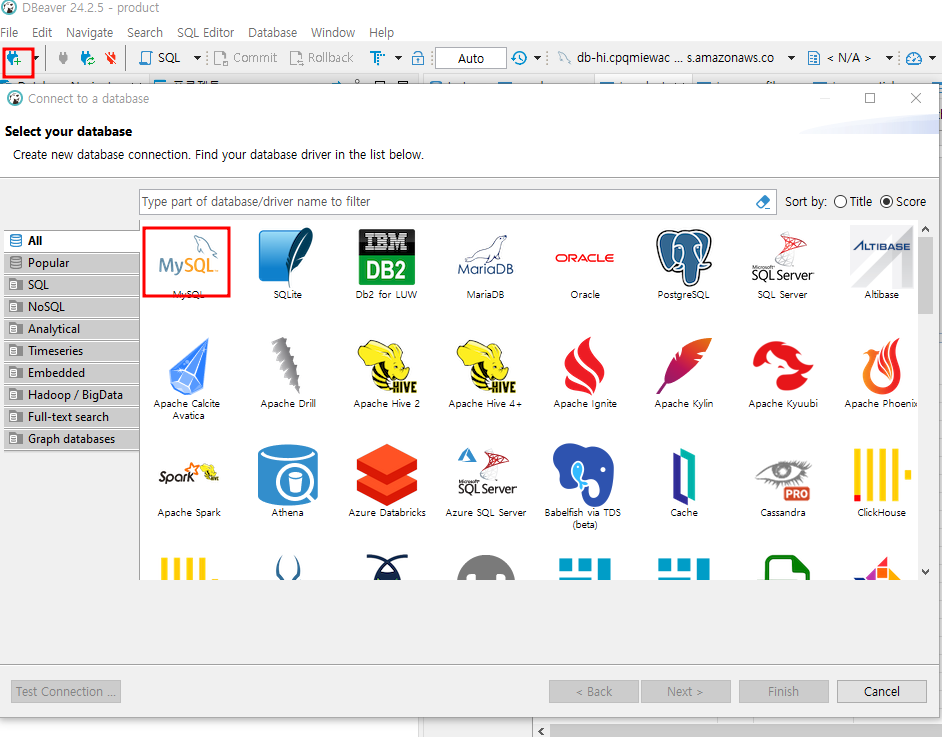The height and width of the screenshot is (737, 942).
Task: Click the lock toolbar icon
Action: point(418,58)
